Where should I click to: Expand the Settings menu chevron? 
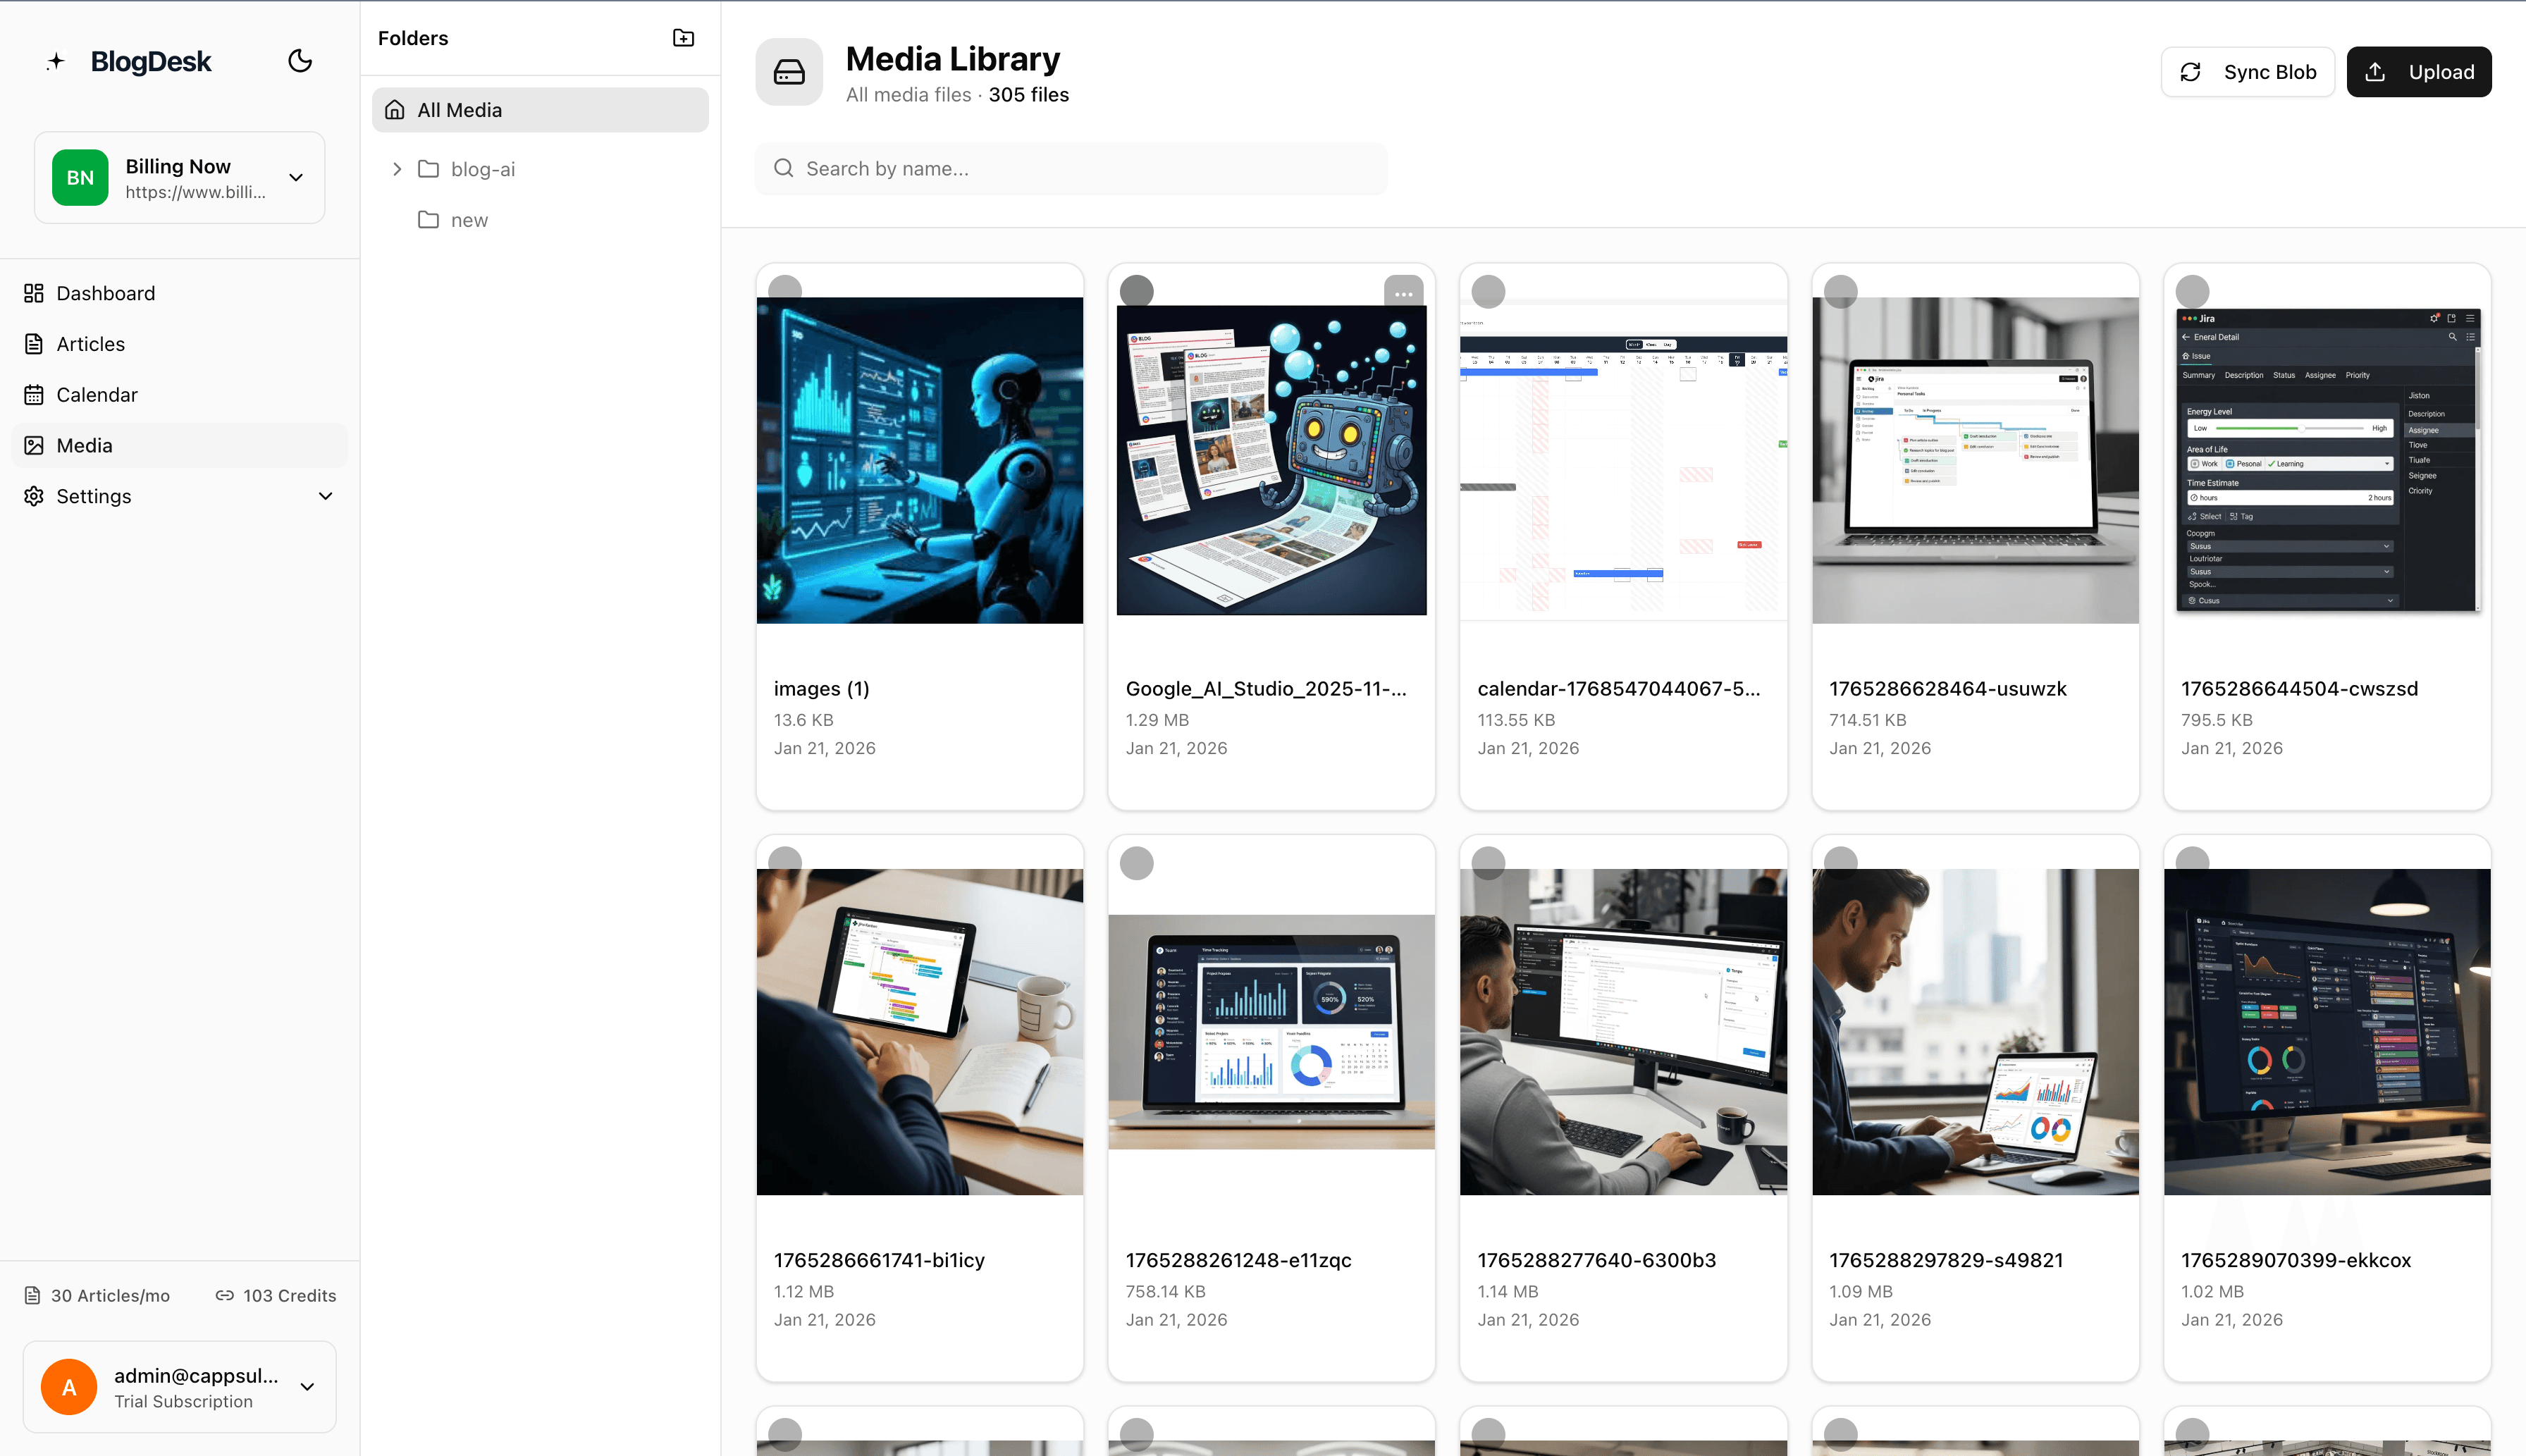pos(325,496)
